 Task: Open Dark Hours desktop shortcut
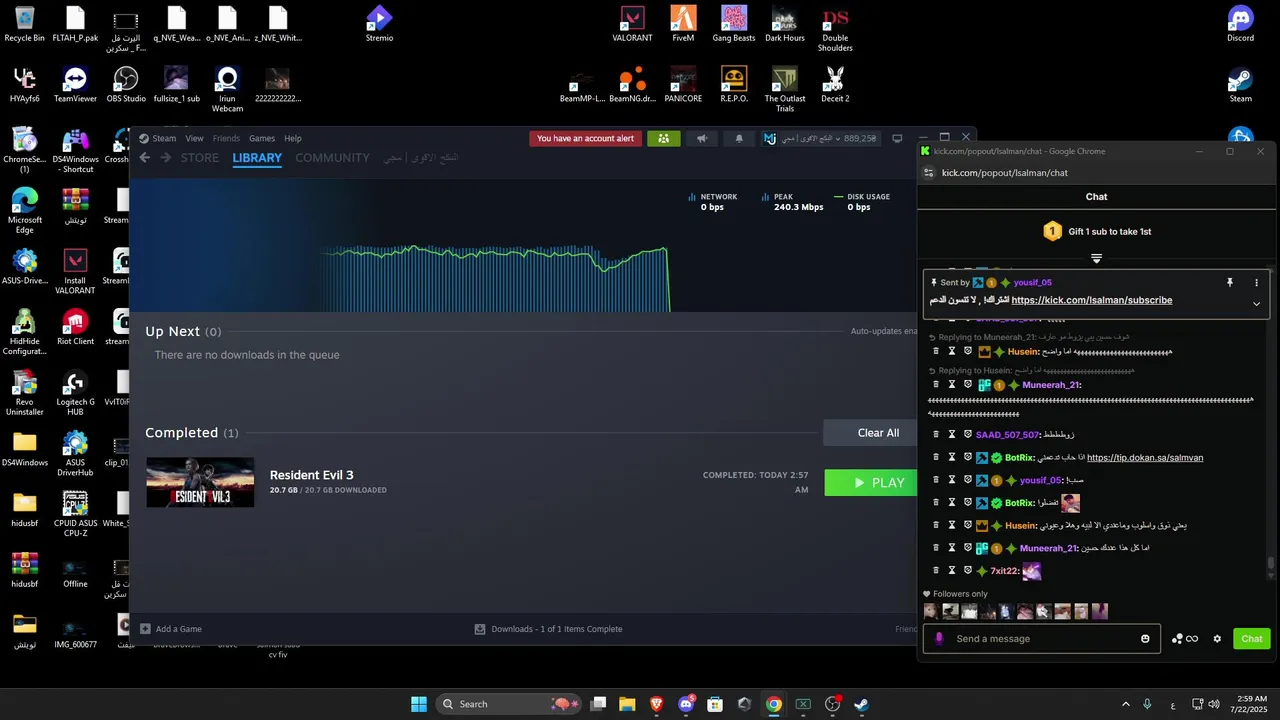[785, 24]
